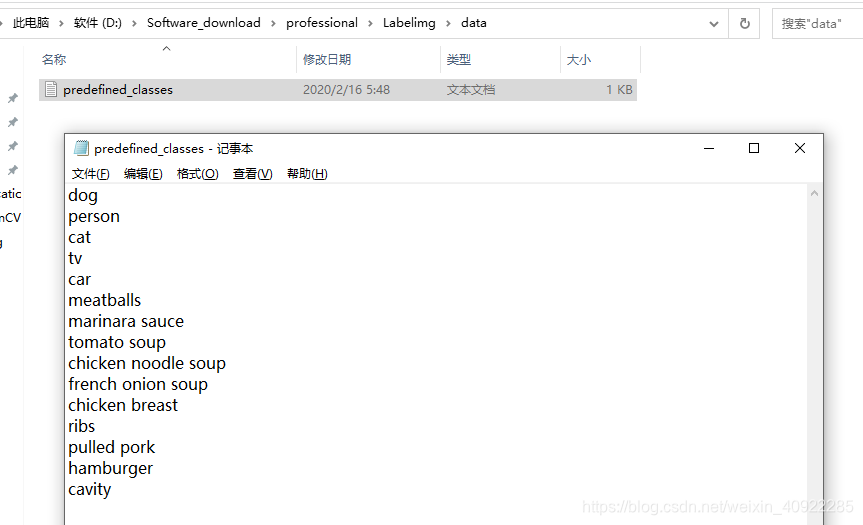Click the line 'cavity' in Notepad

click(x=90, y=489)
